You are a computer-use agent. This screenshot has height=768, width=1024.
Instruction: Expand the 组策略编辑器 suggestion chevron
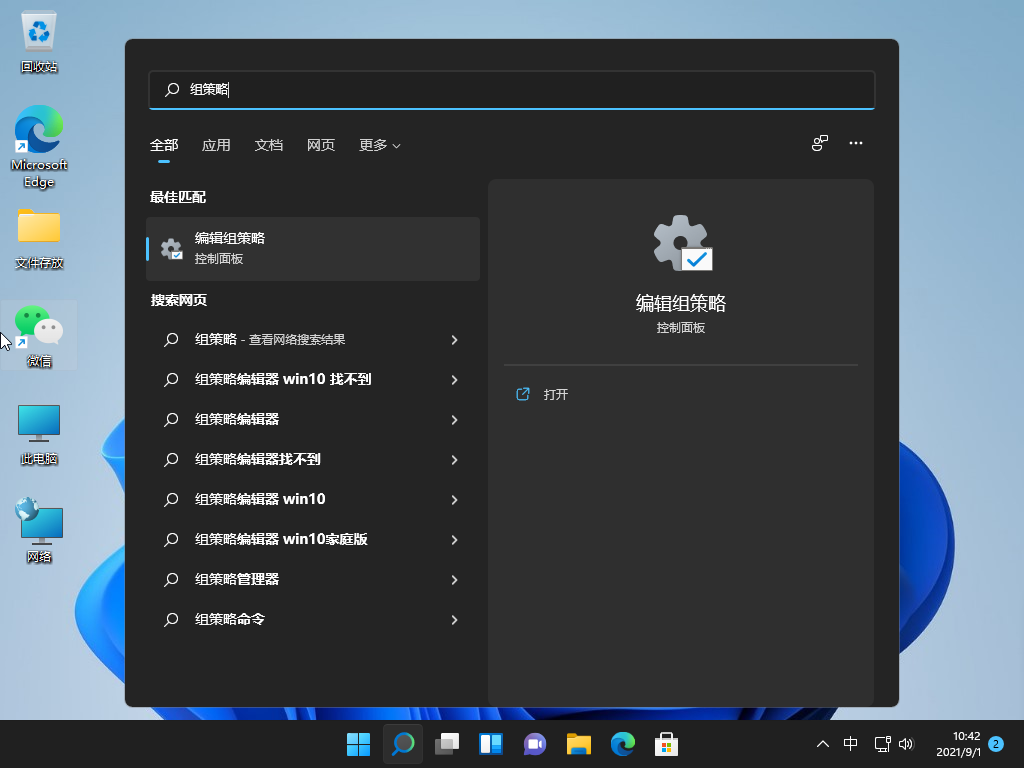click(455, 420)
